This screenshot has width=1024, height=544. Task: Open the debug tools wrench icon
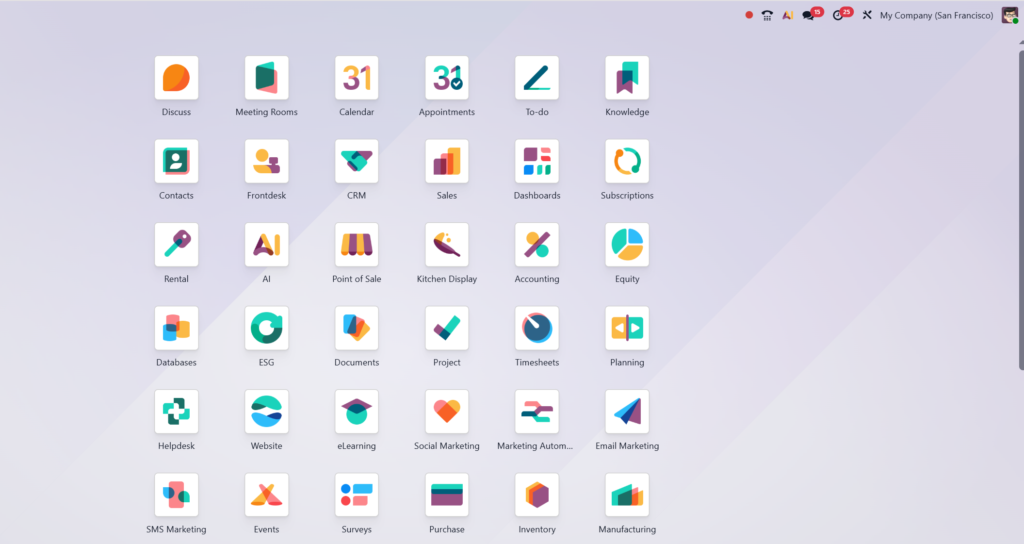click(867, 15)
